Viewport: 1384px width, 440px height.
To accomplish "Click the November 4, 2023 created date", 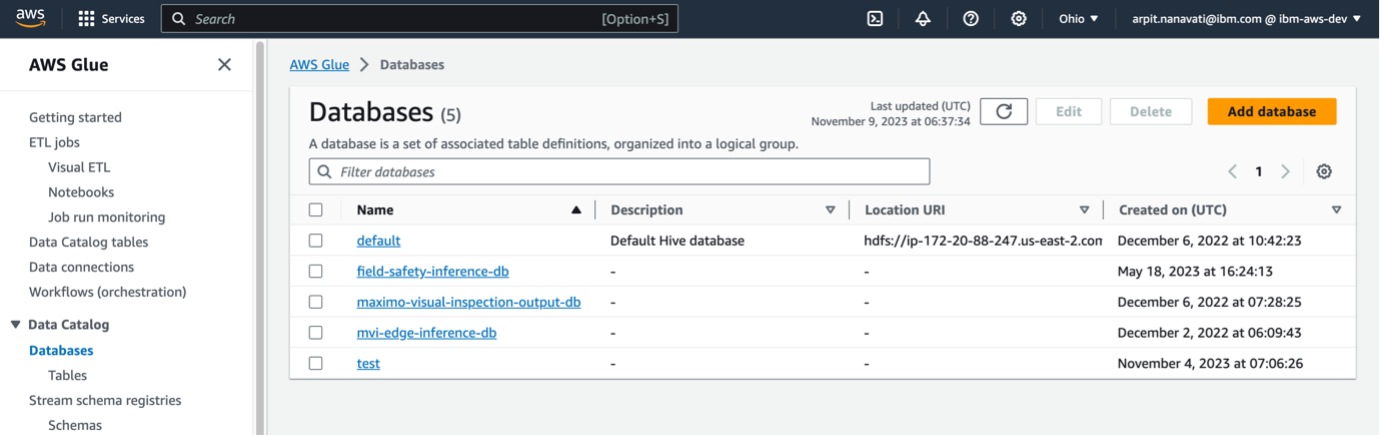I will coord(1210,364).
